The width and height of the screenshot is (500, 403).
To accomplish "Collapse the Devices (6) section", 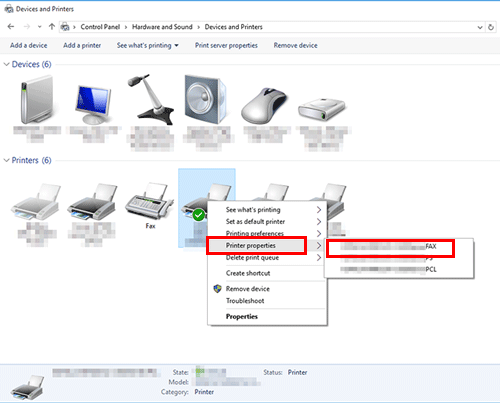I will [6, 64].
